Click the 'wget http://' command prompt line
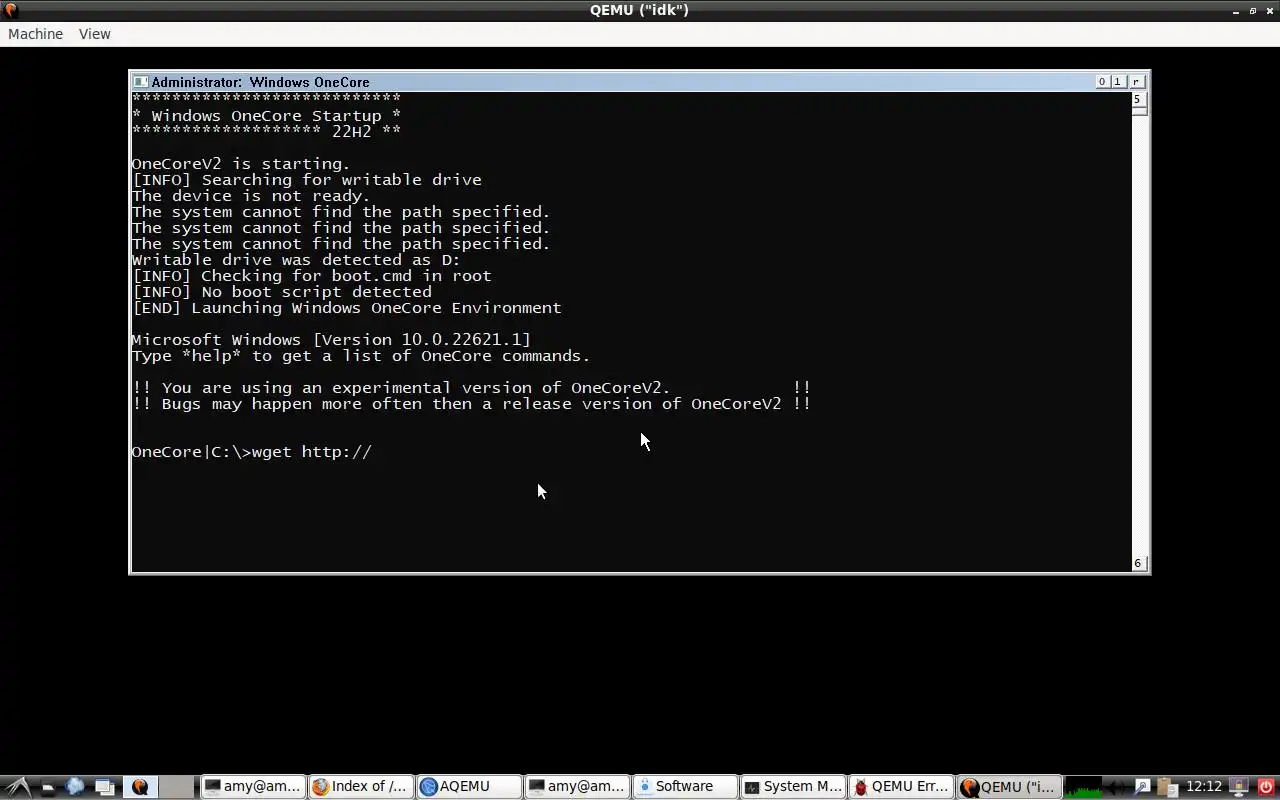Image resolution: width=1280 pixels, height=800 pixels. 252,452
